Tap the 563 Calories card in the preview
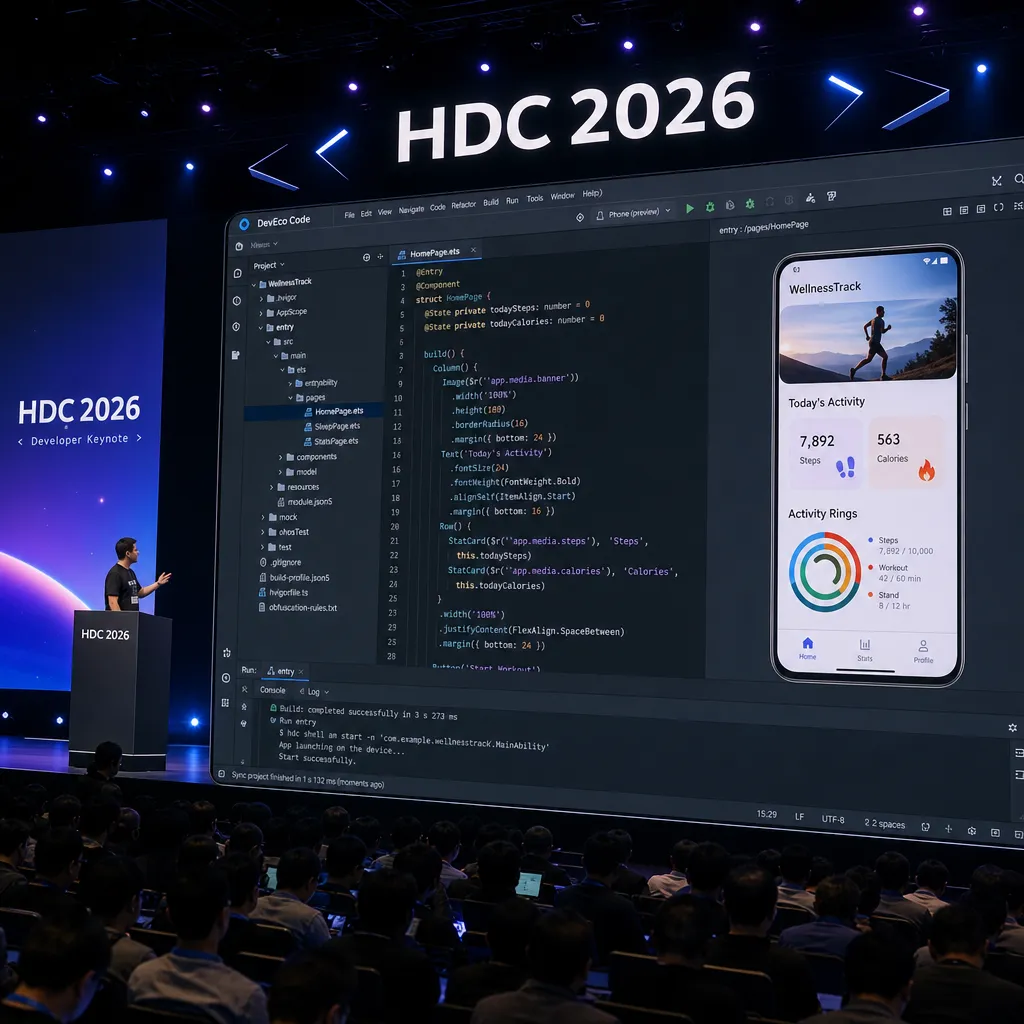 [906, 454]
